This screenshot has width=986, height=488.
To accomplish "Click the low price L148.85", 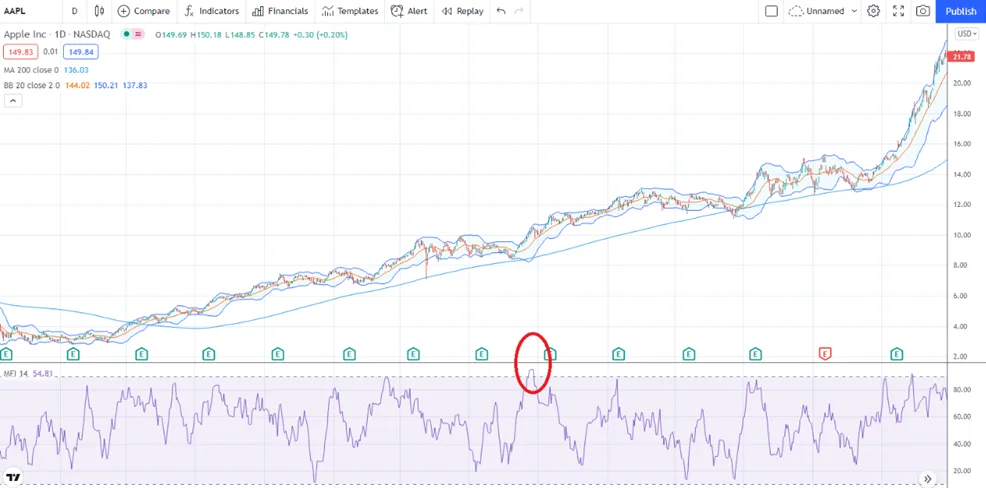I will pos(239,35).
